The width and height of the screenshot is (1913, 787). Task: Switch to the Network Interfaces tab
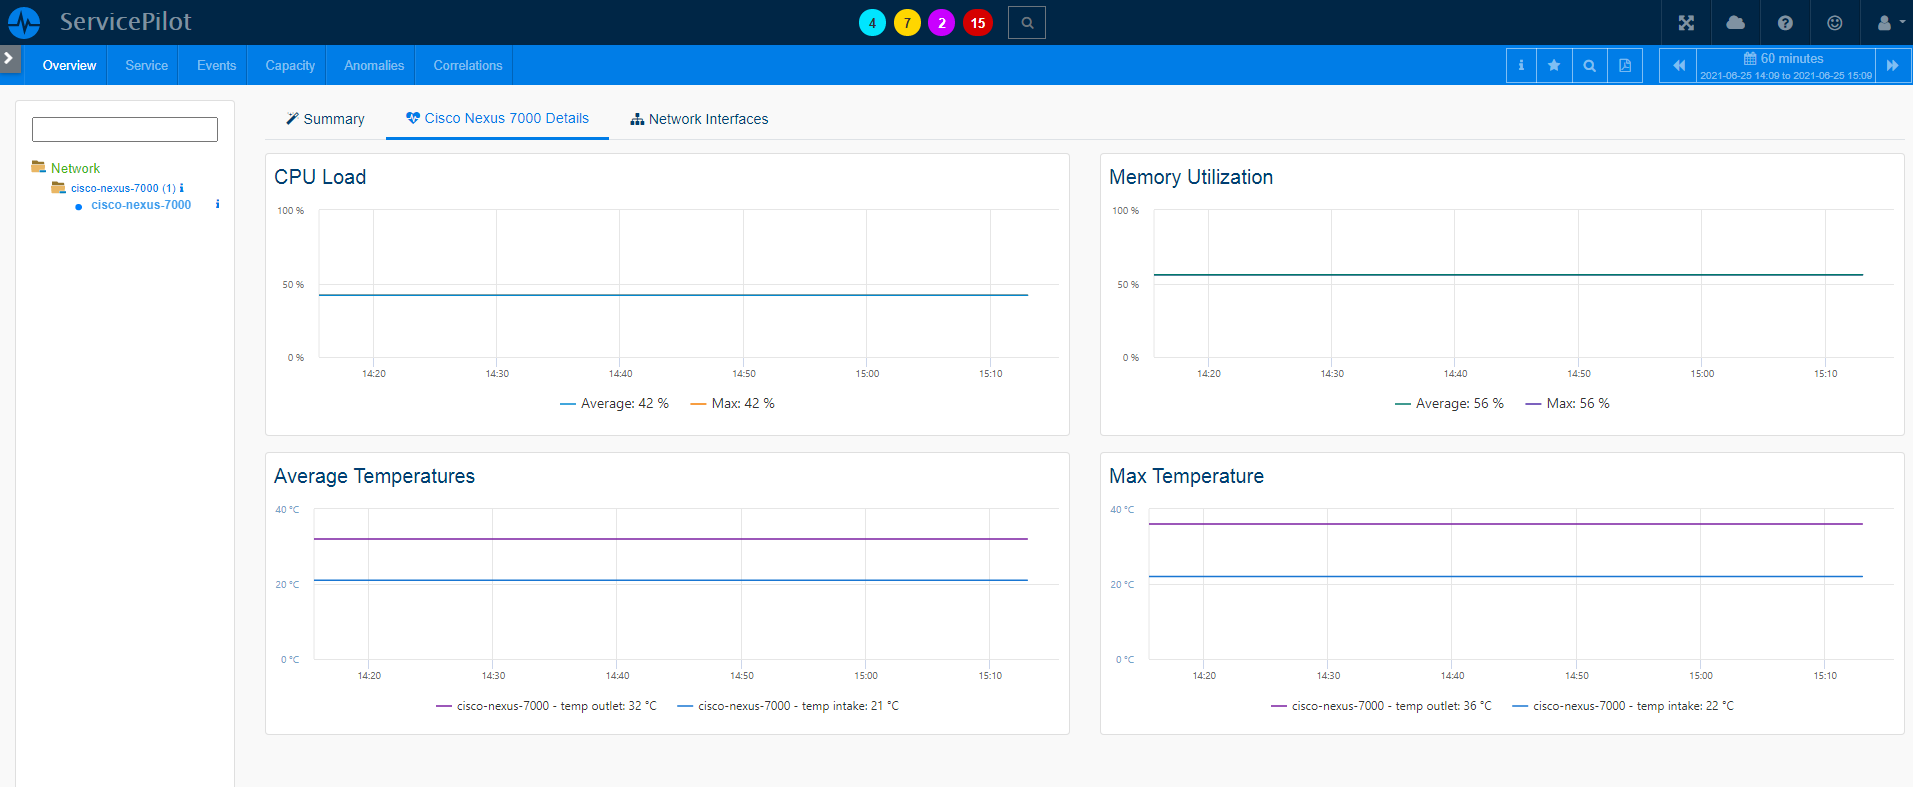[x=699, y=119]
